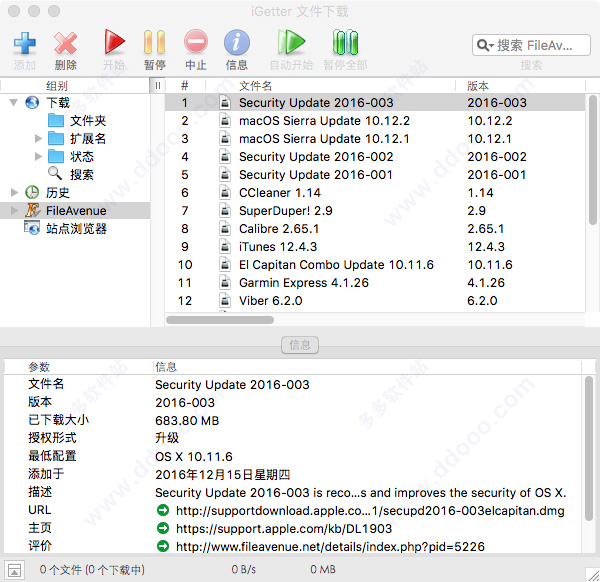This screenshot has width=600, height=582.
Task: Click the 信息 panel divider button
Action: 300,345
